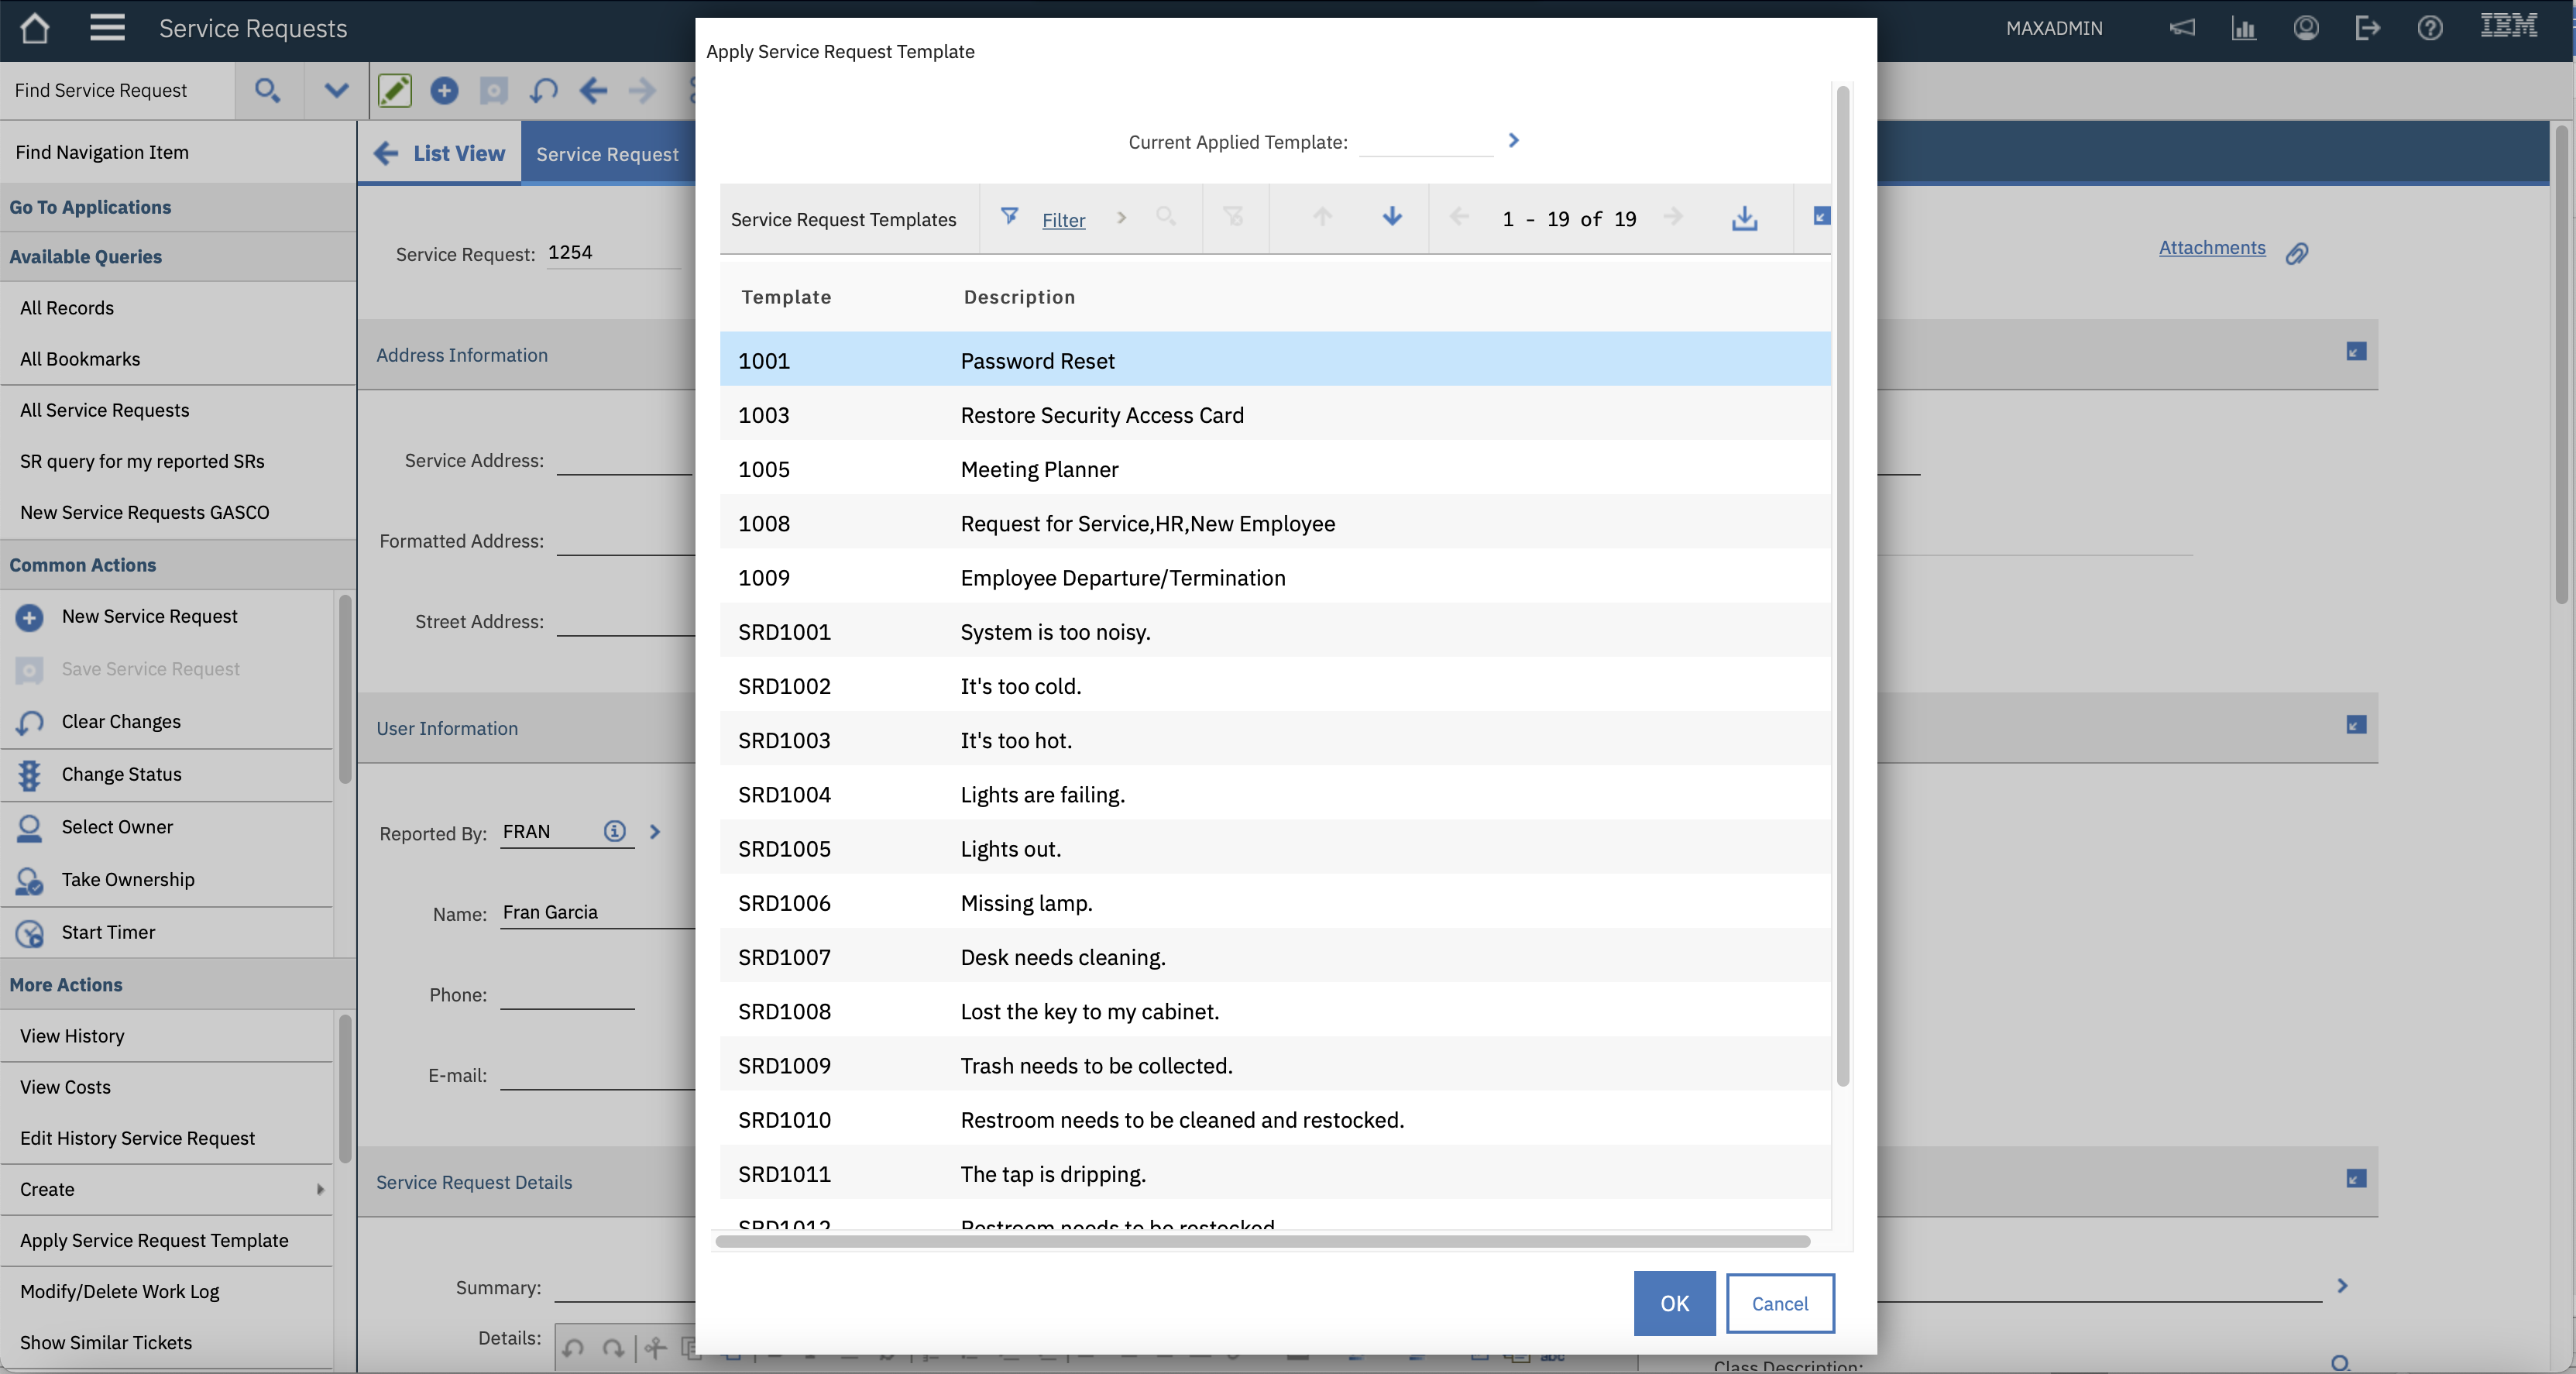Screen dimensions: 2576x1374
Task: Click the new record plus icon in toolbar
Action: [x=444, y=91]
